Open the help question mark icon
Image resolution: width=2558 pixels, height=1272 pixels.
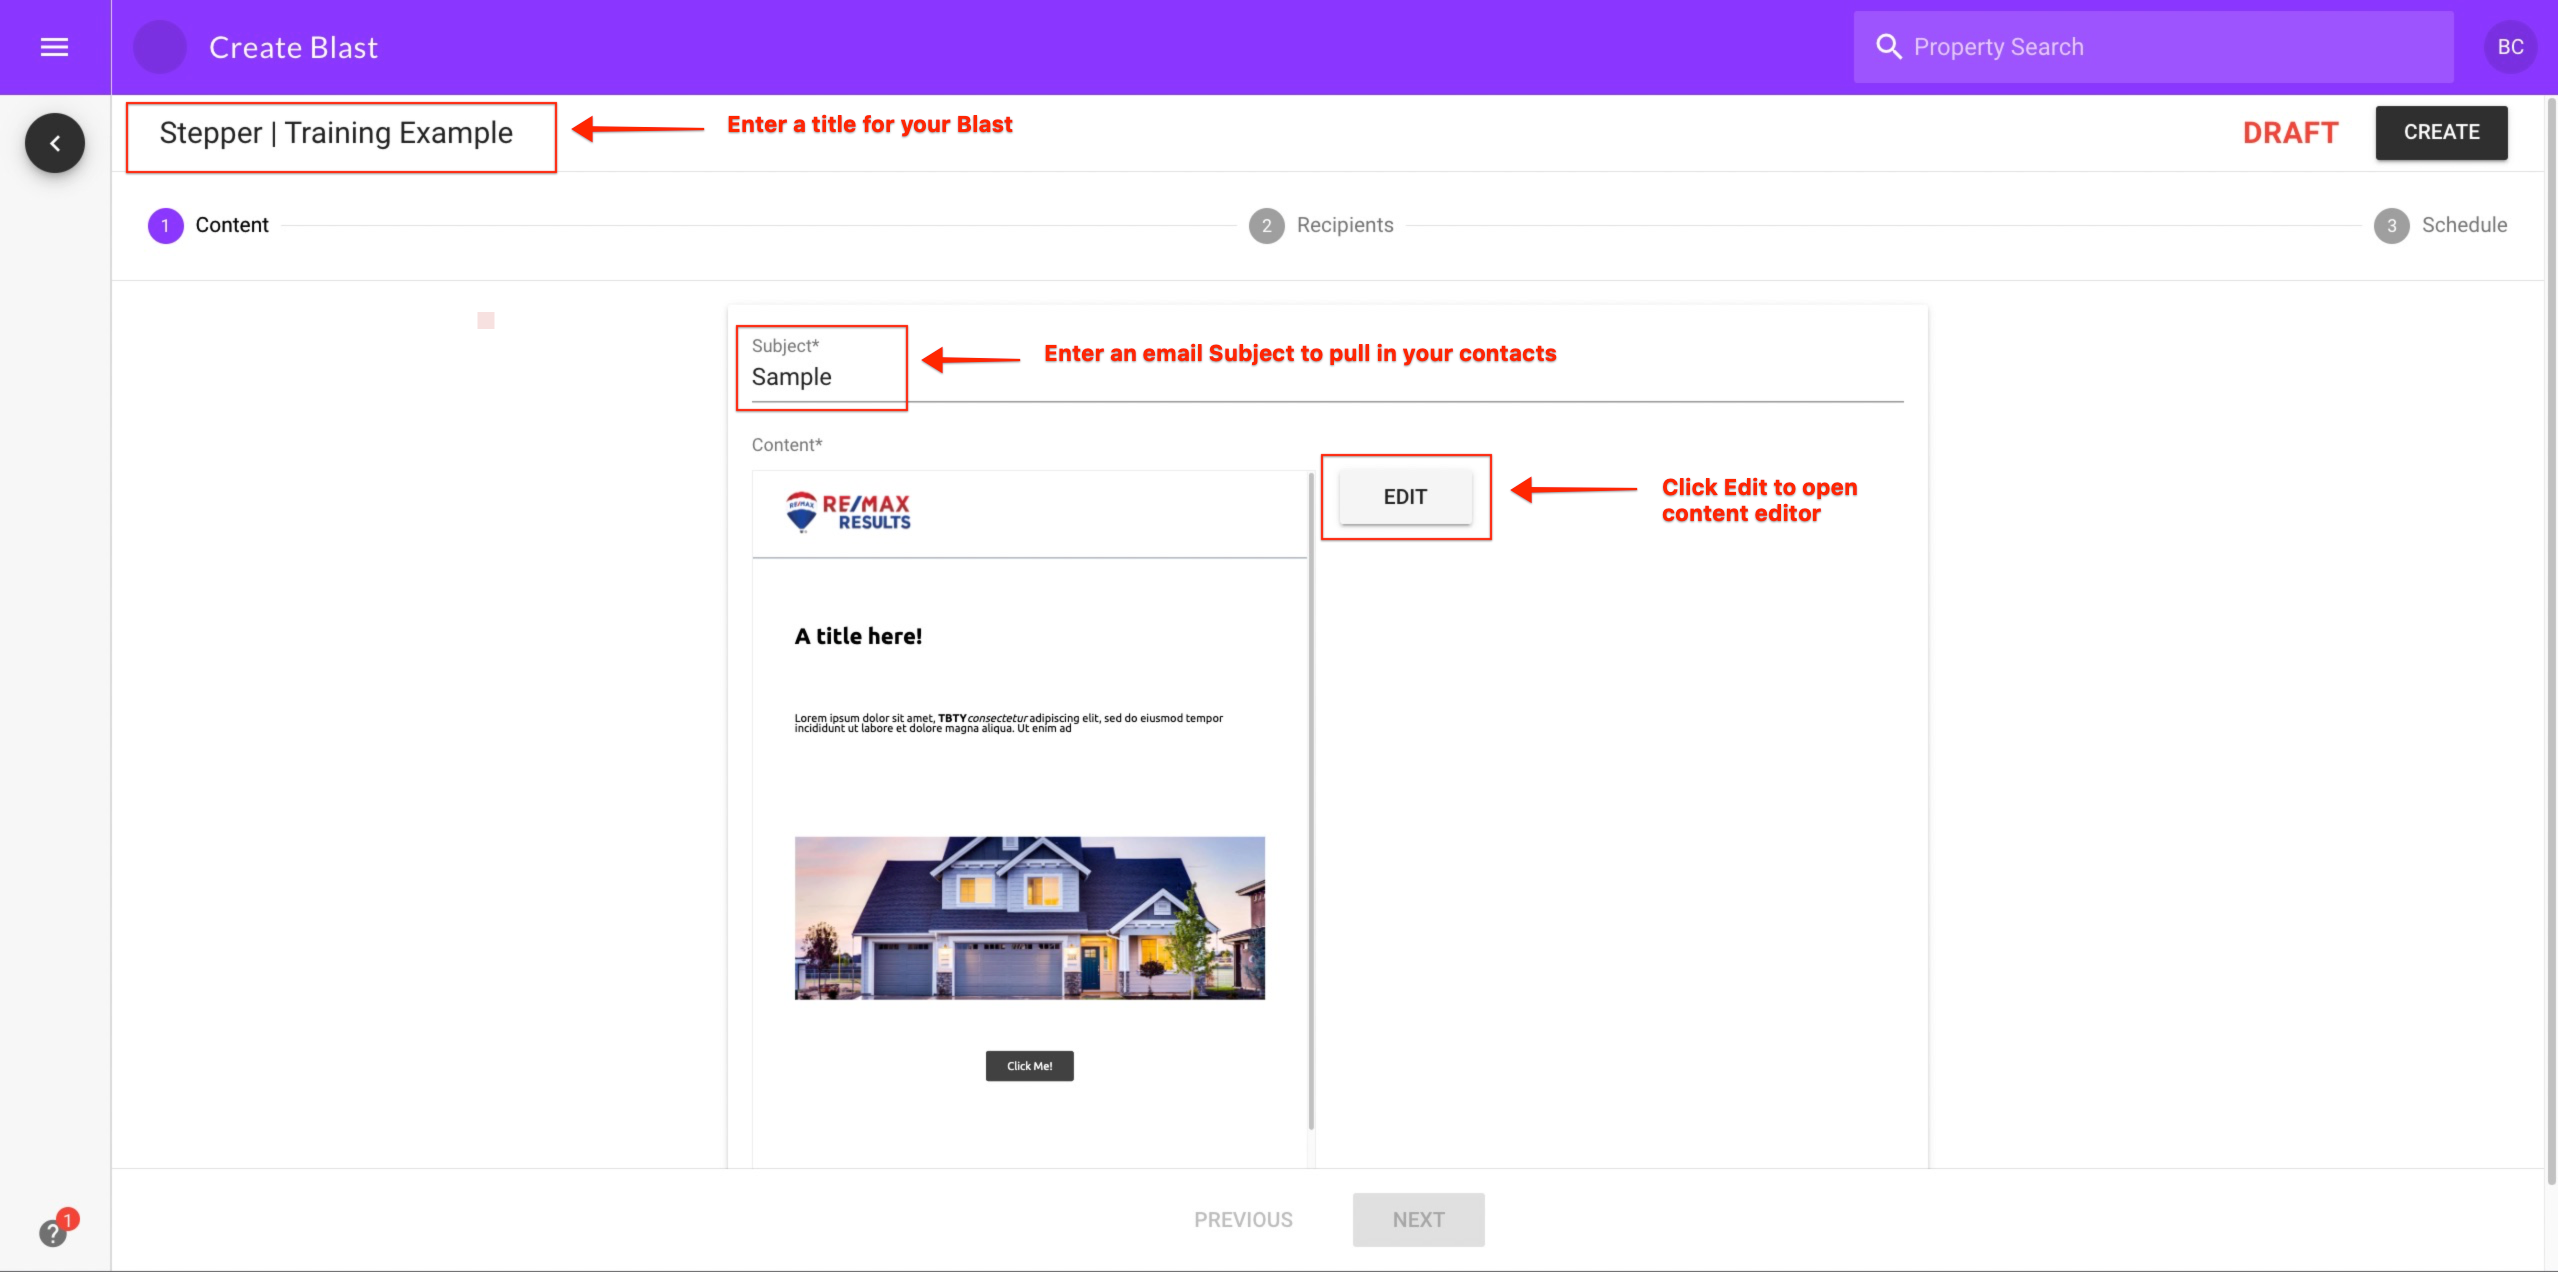[52, 1233]
